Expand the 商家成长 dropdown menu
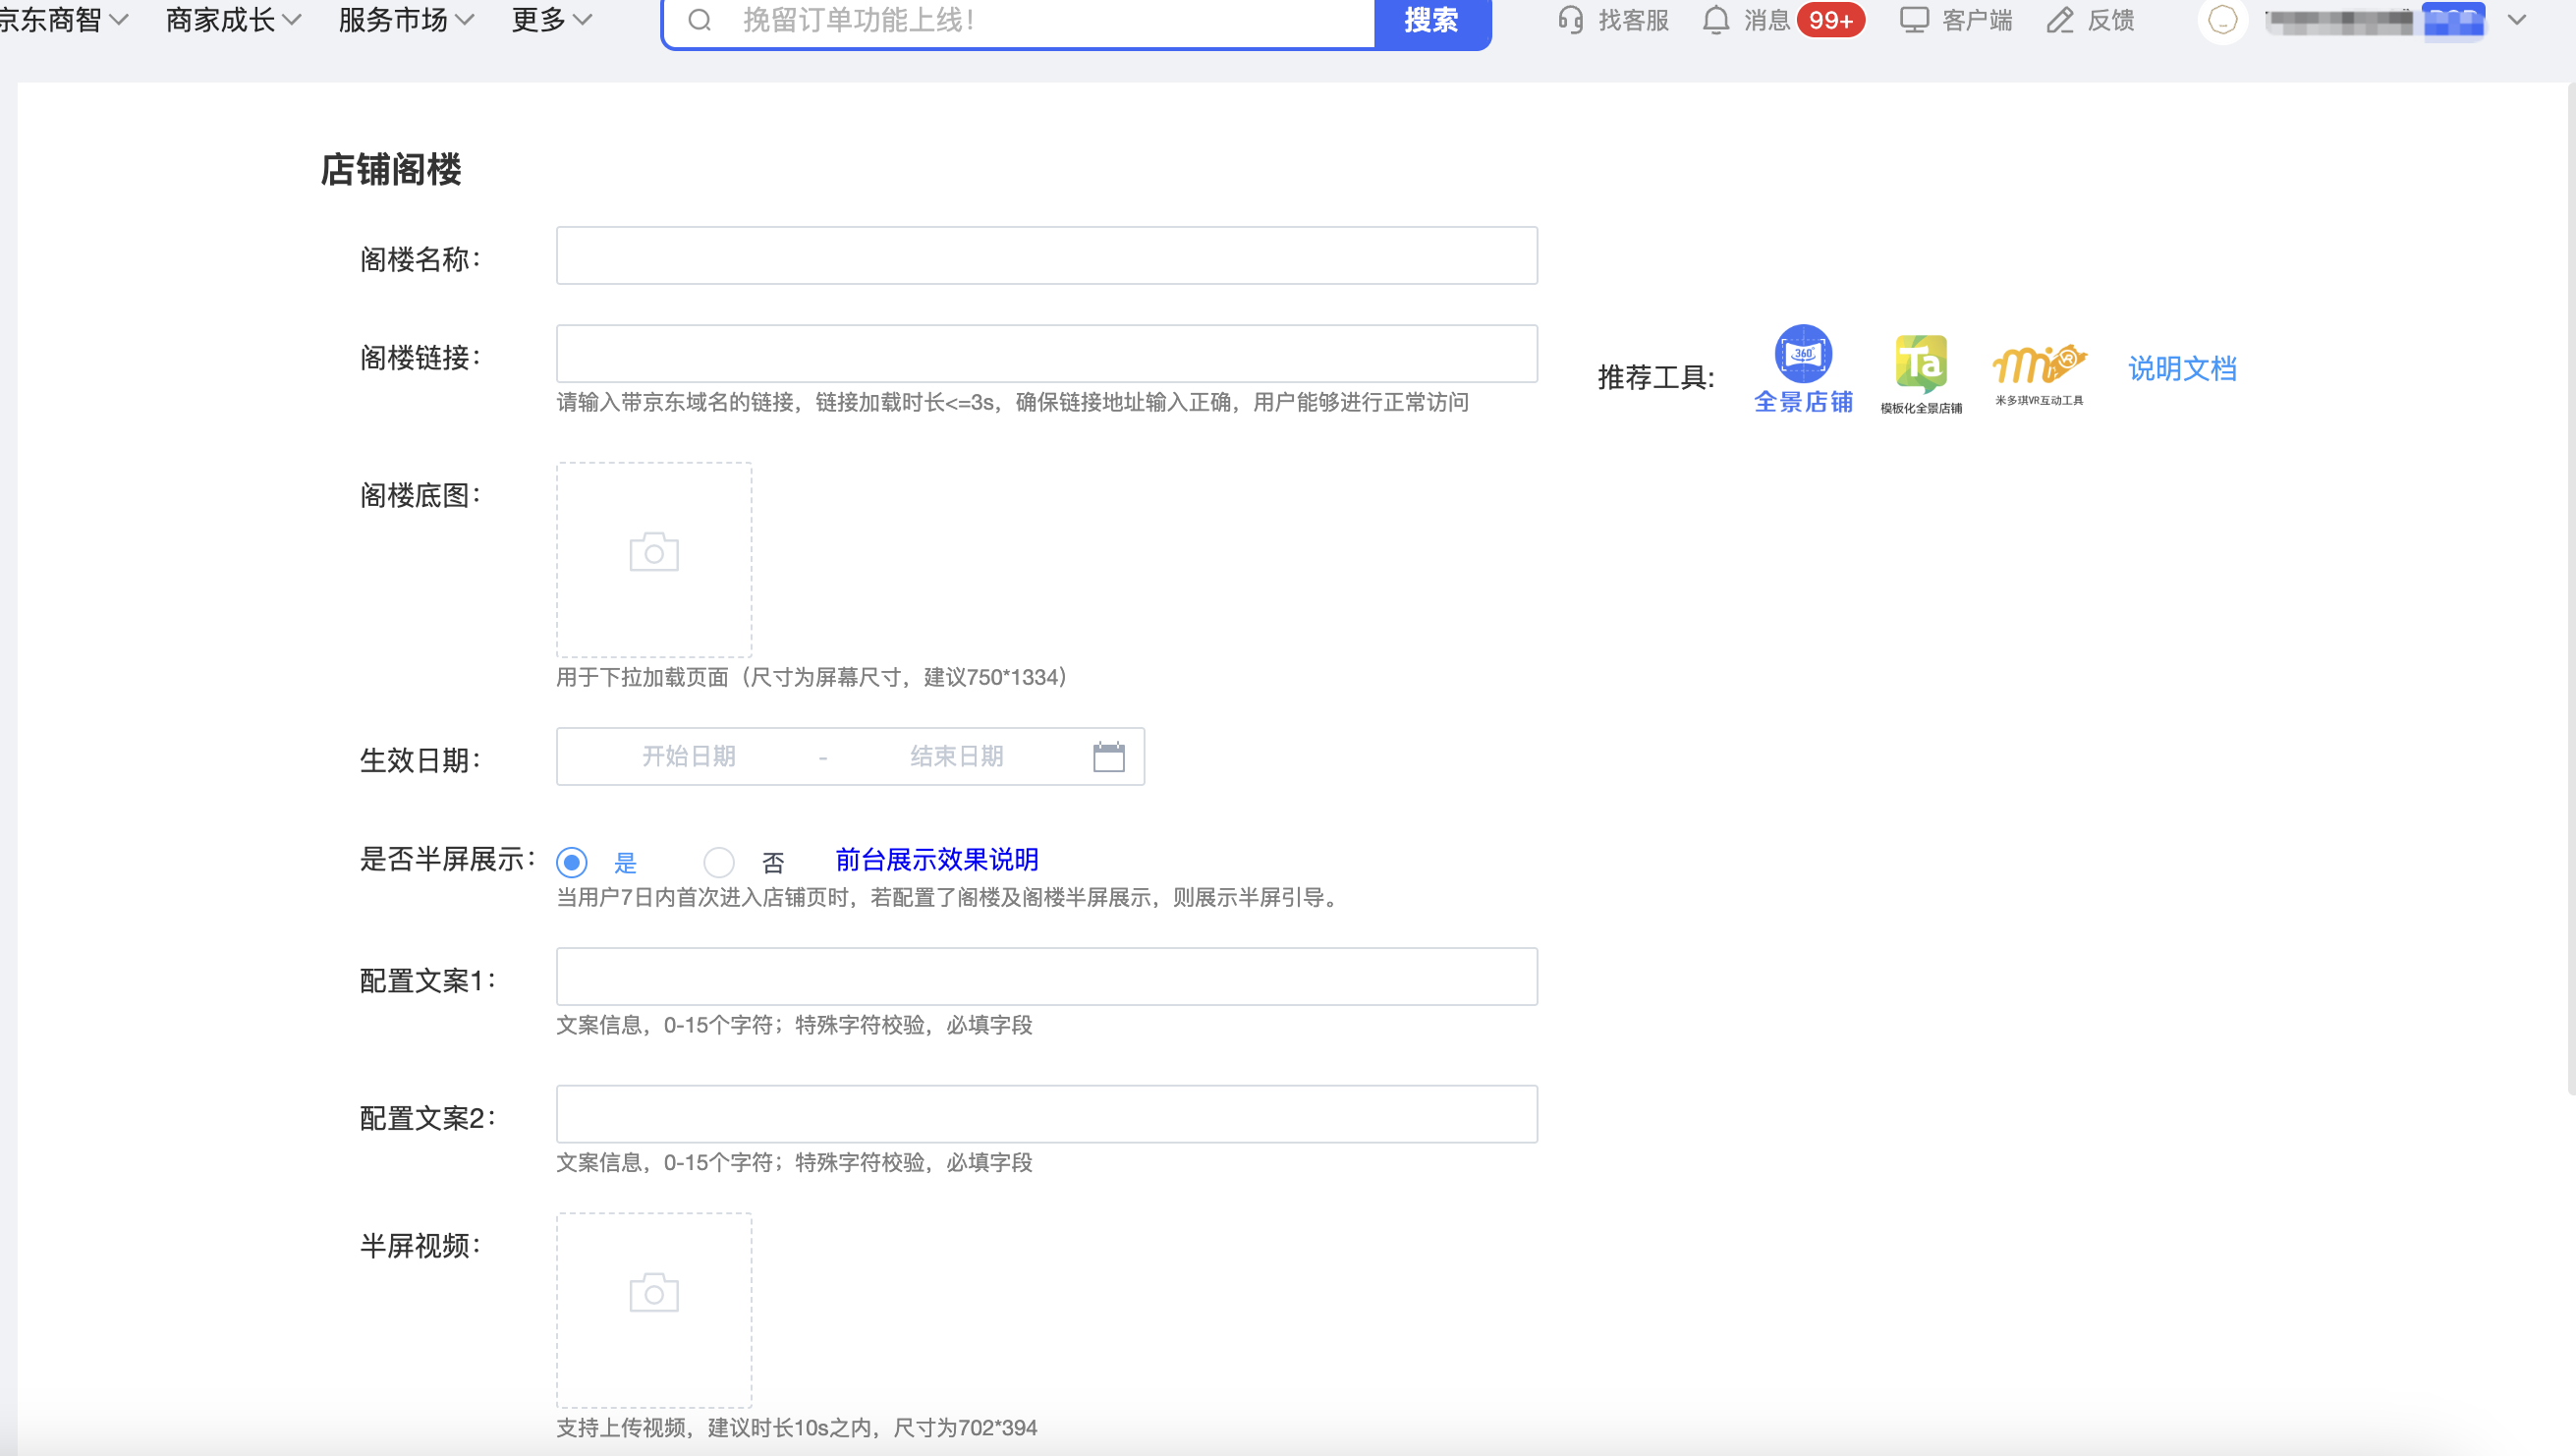2576x1456 pixels. pyautogui.click(x=234, y=20)
